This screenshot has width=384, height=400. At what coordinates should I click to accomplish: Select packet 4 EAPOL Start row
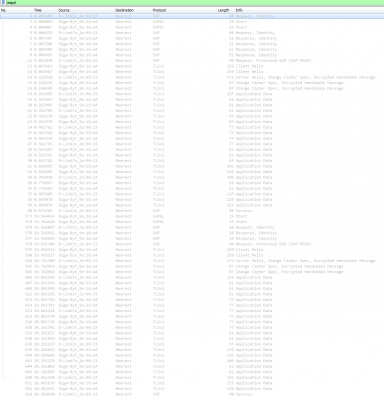click(x=192, y=27)
